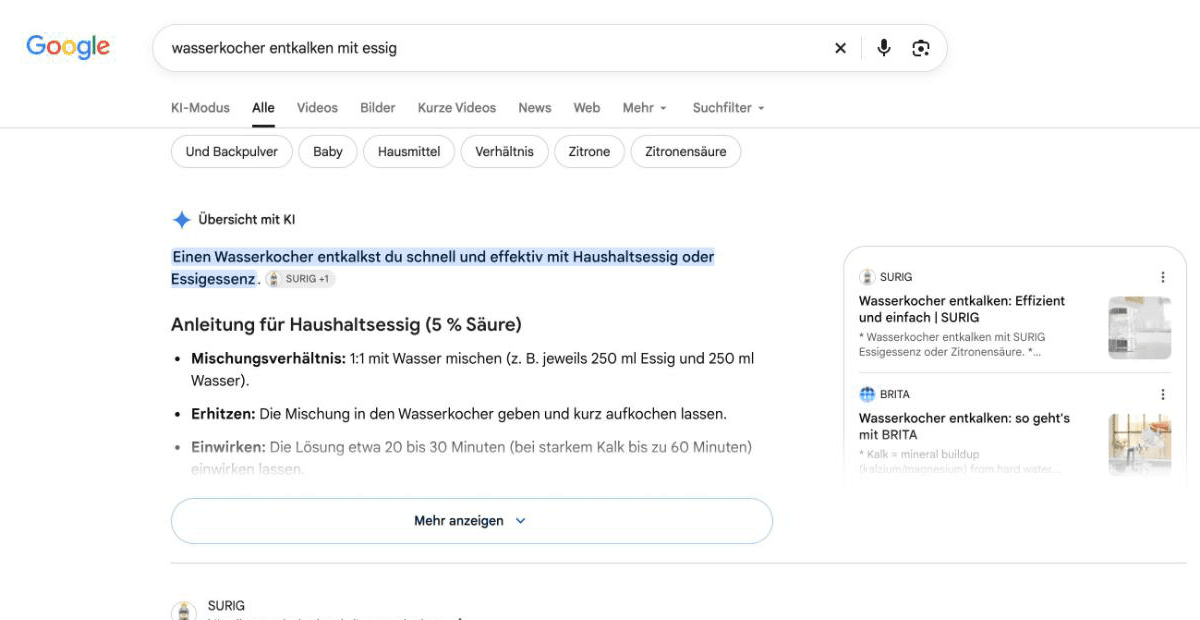This screenshot has width=1200, height=620.
Task: Click the Übersicht mit KI sparkle icon
Action: (181, 220)
